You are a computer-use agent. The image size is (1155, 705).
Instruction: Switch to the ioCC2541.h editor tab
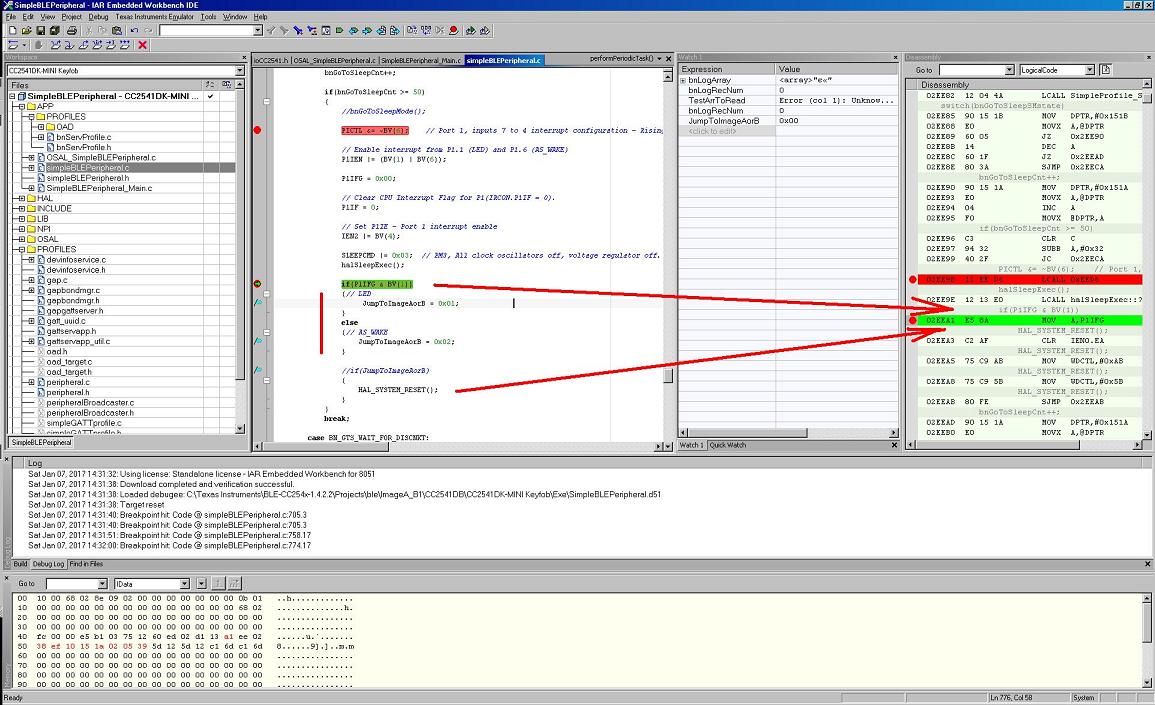point(271,60)
